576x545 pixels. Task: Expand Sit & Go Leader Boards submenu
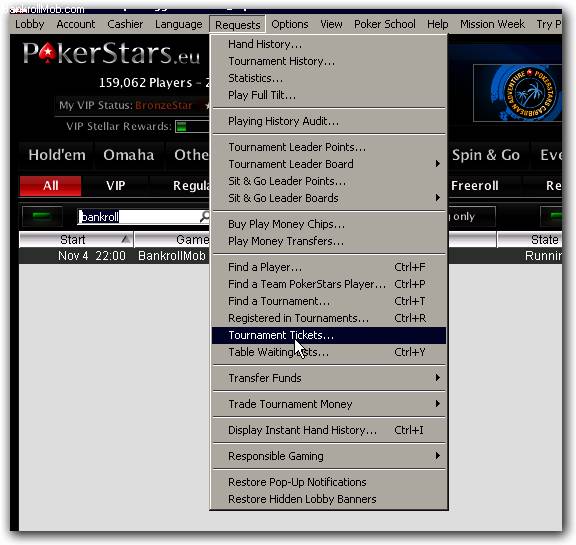tap(438, 198)
